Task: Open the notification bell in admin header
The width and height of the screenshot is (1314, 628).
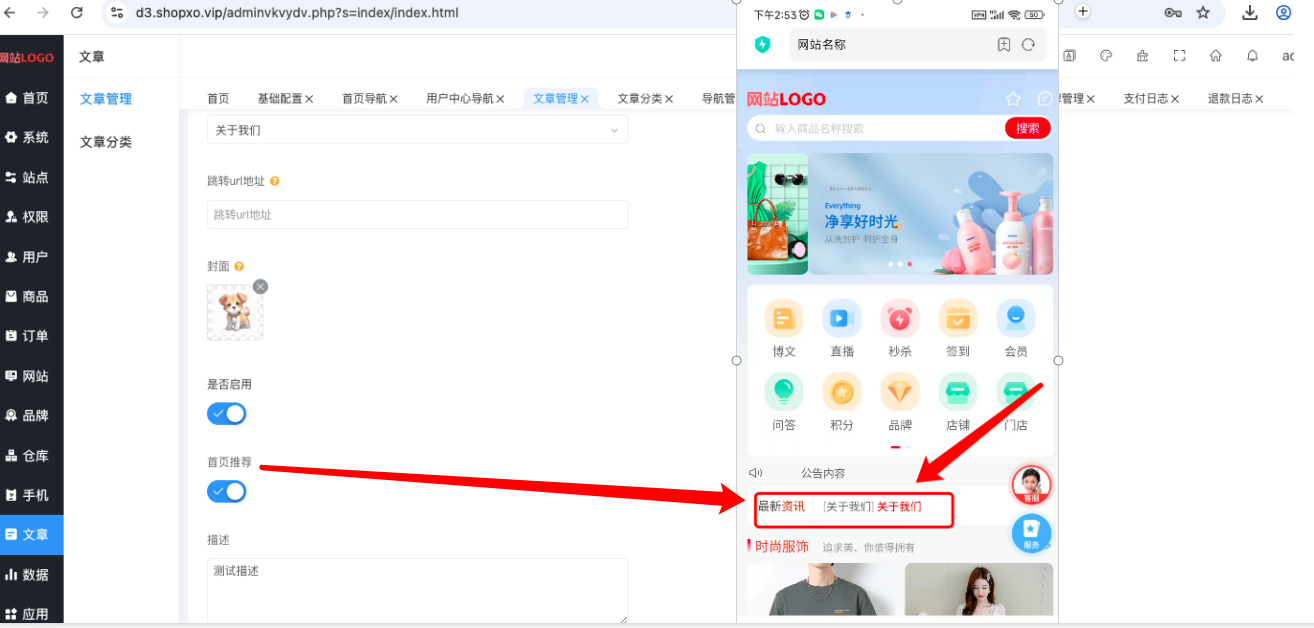Action: point(1252,56)
